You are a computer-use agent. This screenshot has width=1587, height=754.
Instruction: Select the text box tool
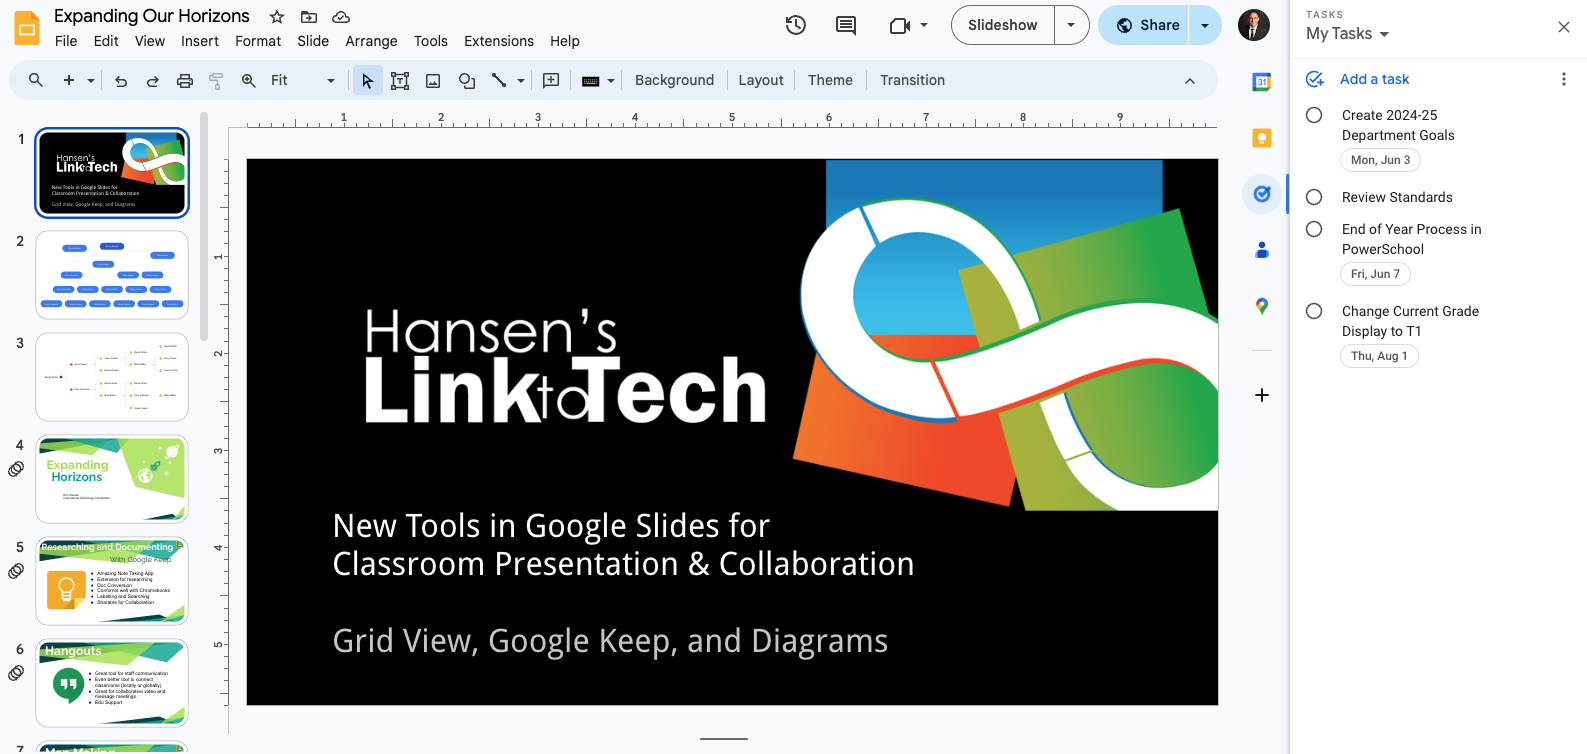coord(400,81)
